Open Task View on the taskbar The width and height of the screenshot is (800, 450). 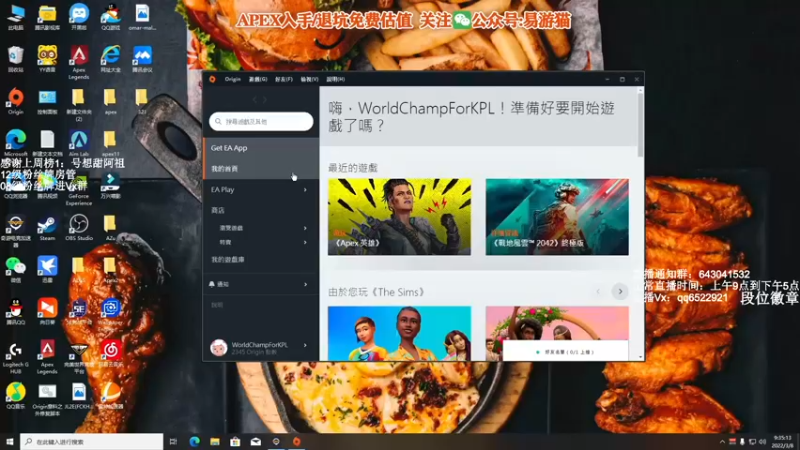pos(173,442)
